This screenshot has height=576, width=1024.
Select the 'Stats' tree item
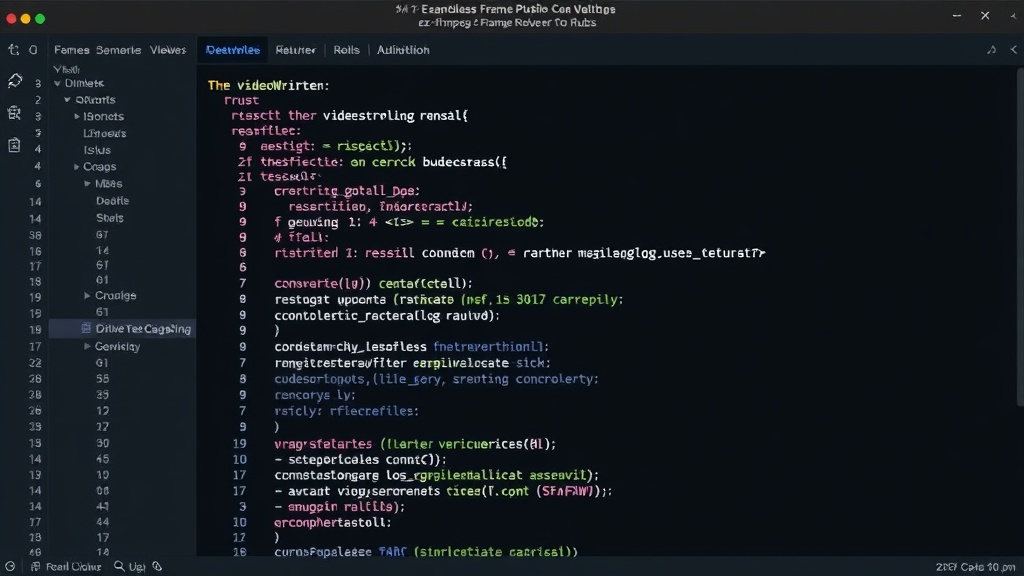[110, 218]
